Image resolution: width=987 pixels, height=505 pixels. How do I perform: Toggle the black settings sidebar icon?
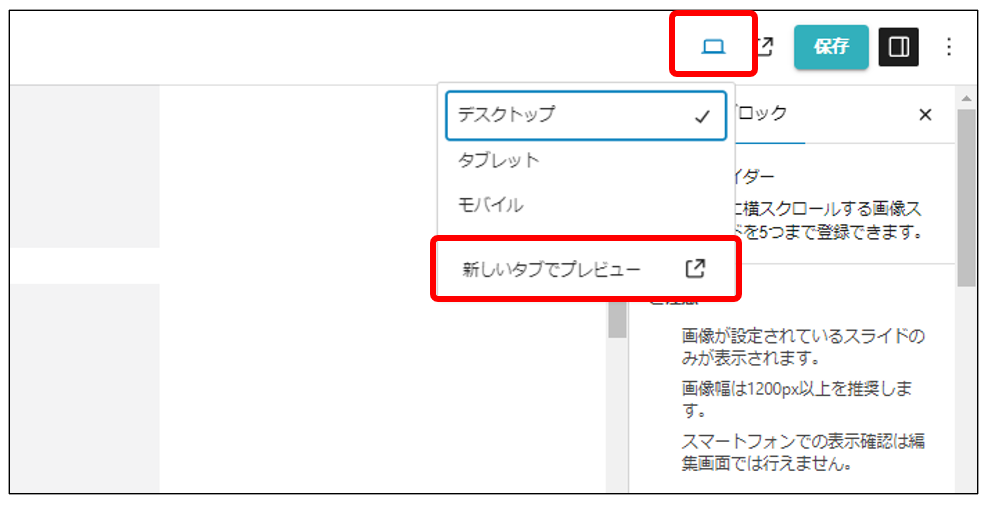point(898,47)
